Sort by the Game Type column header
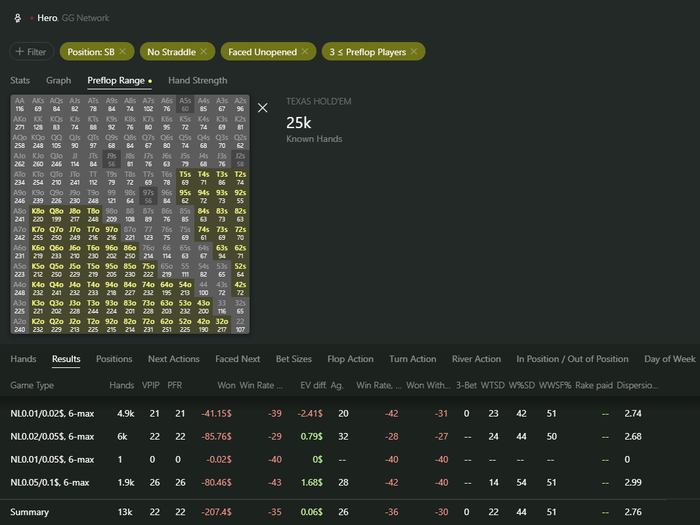The image size is (700, 525). point(32,385)
